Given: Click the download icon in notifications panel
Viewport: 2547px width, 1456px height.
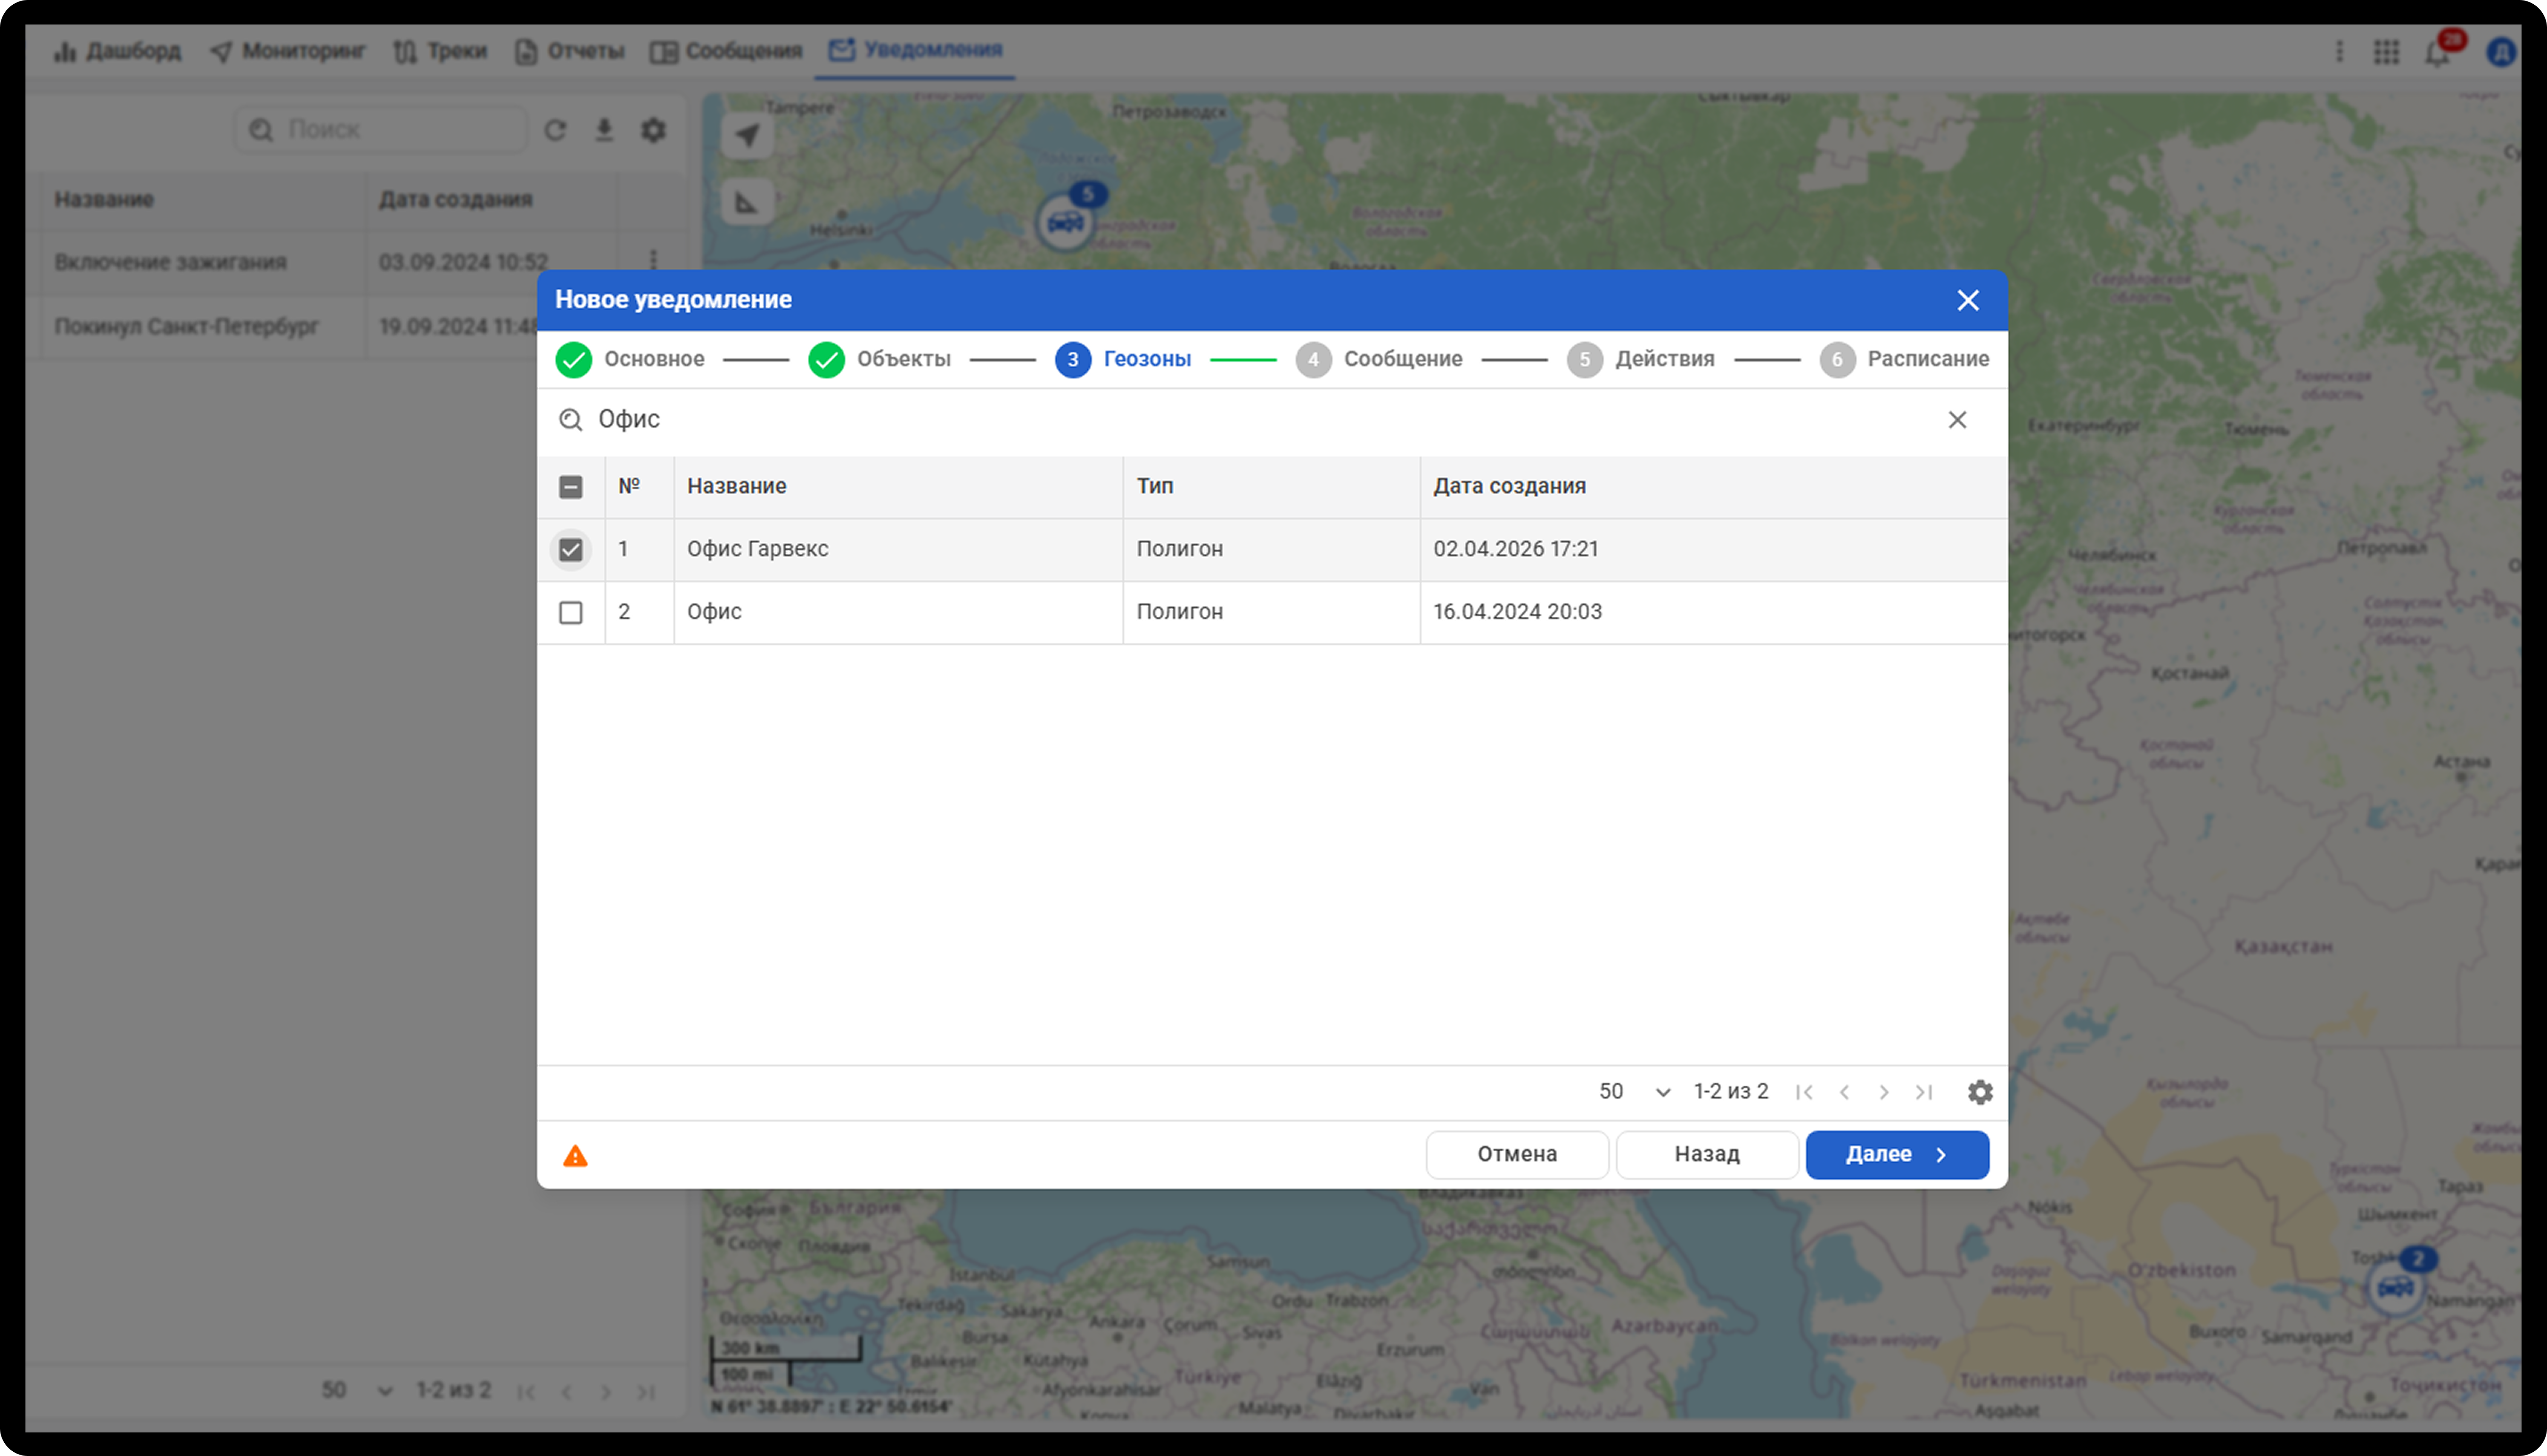Looking at the screenshot, I should tap(604, 130).
